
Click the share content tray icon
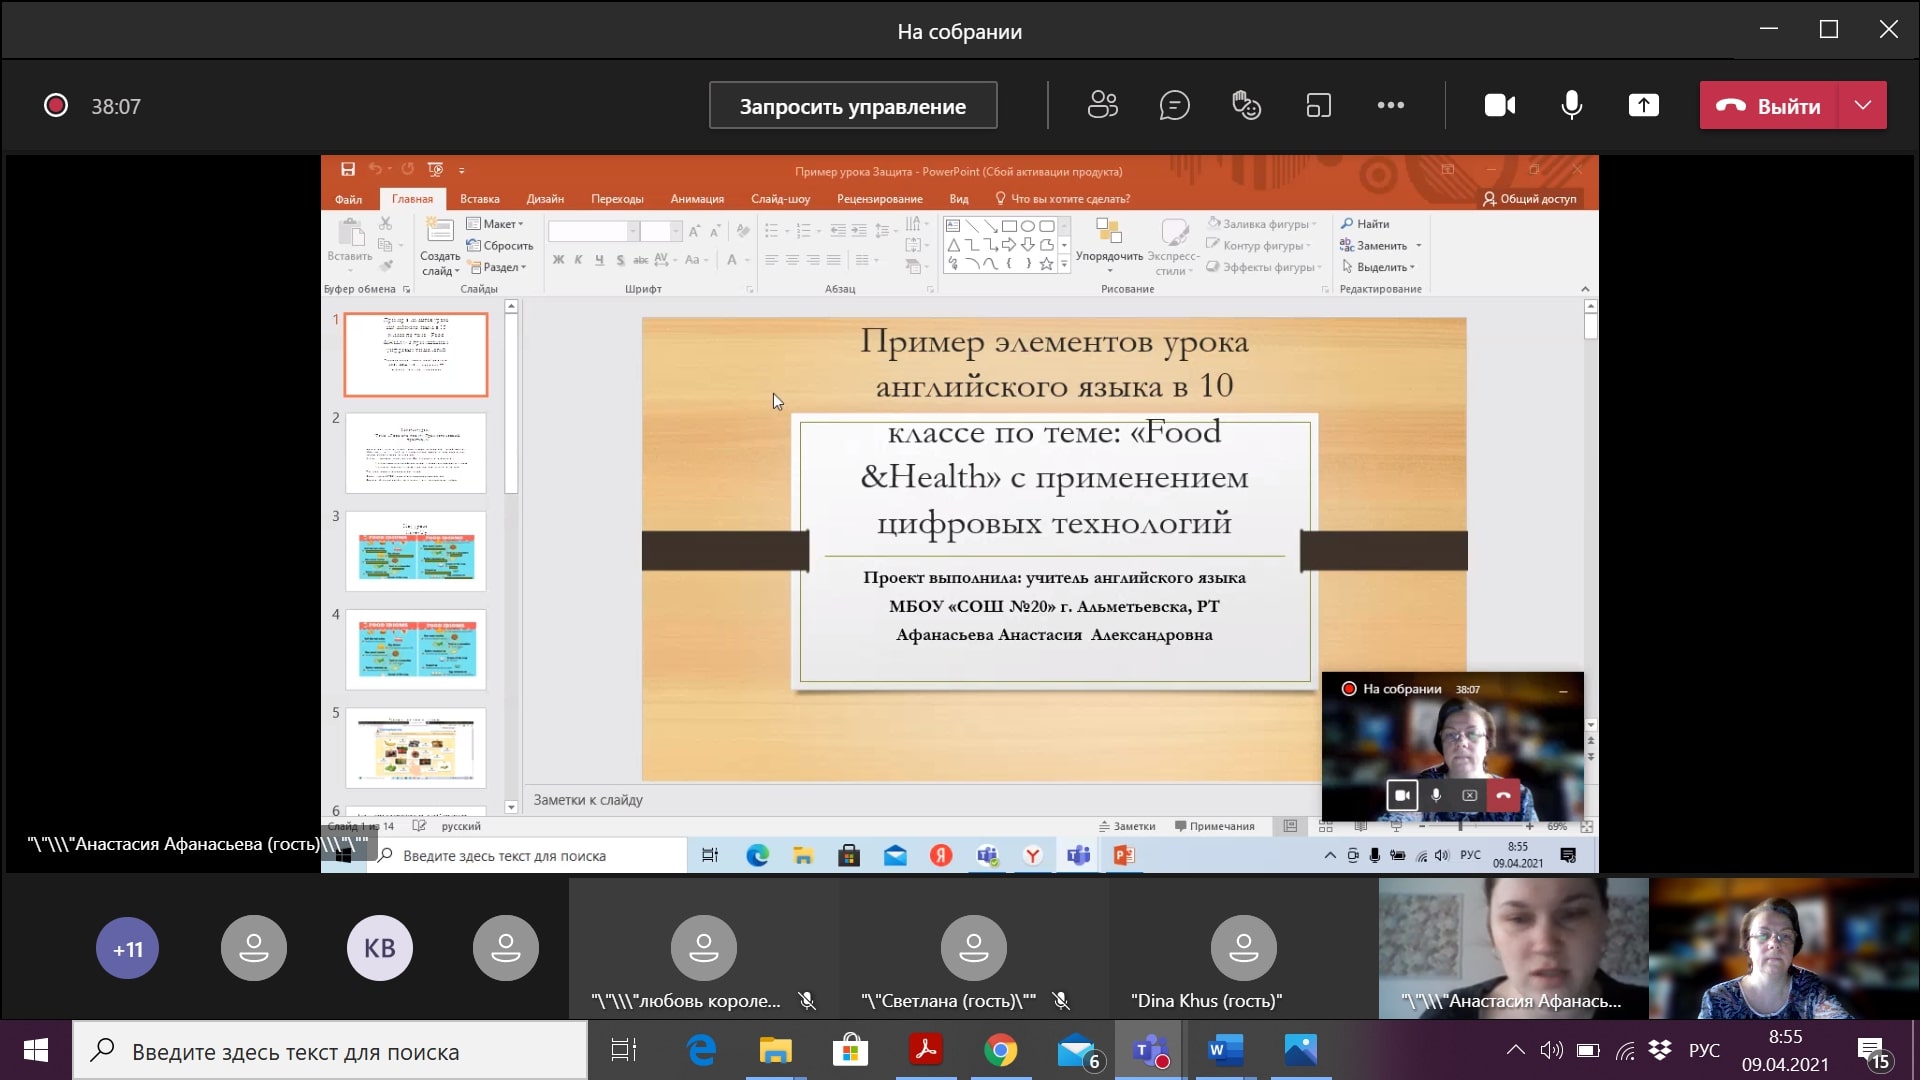(1643, 105)
